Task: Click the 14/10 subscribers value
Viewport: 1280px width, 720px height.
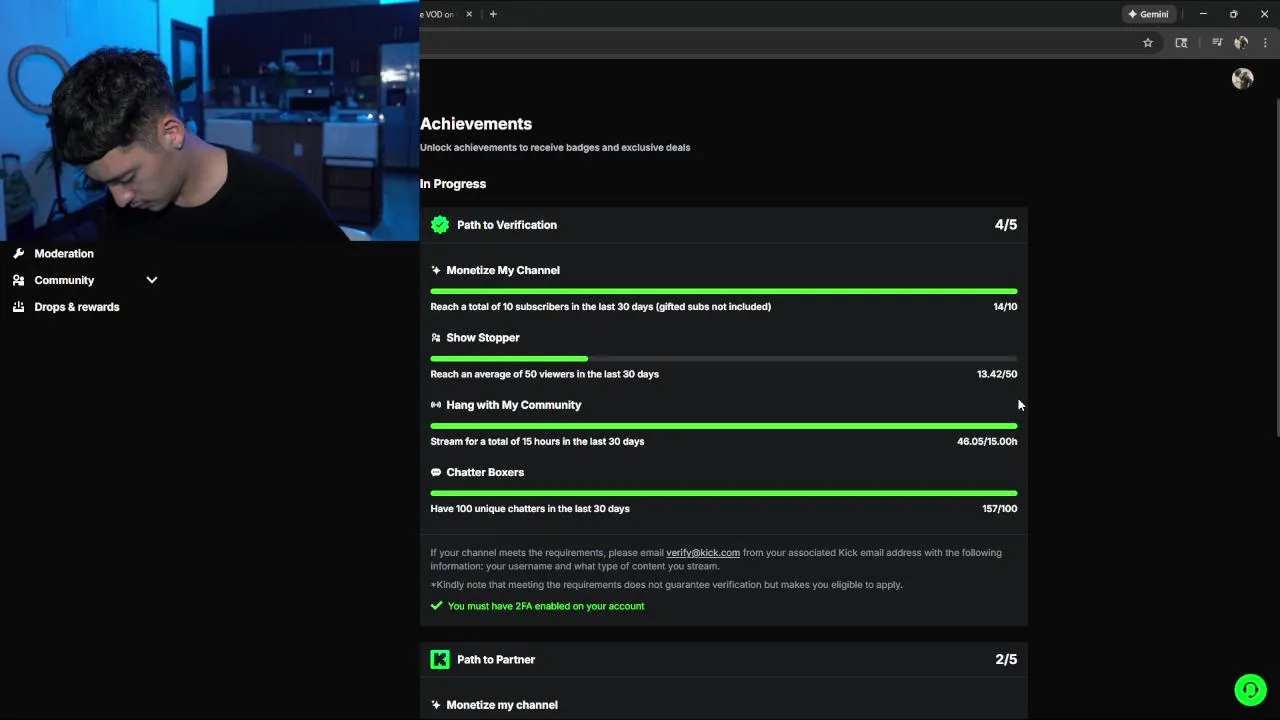Action: [1005, 307]
